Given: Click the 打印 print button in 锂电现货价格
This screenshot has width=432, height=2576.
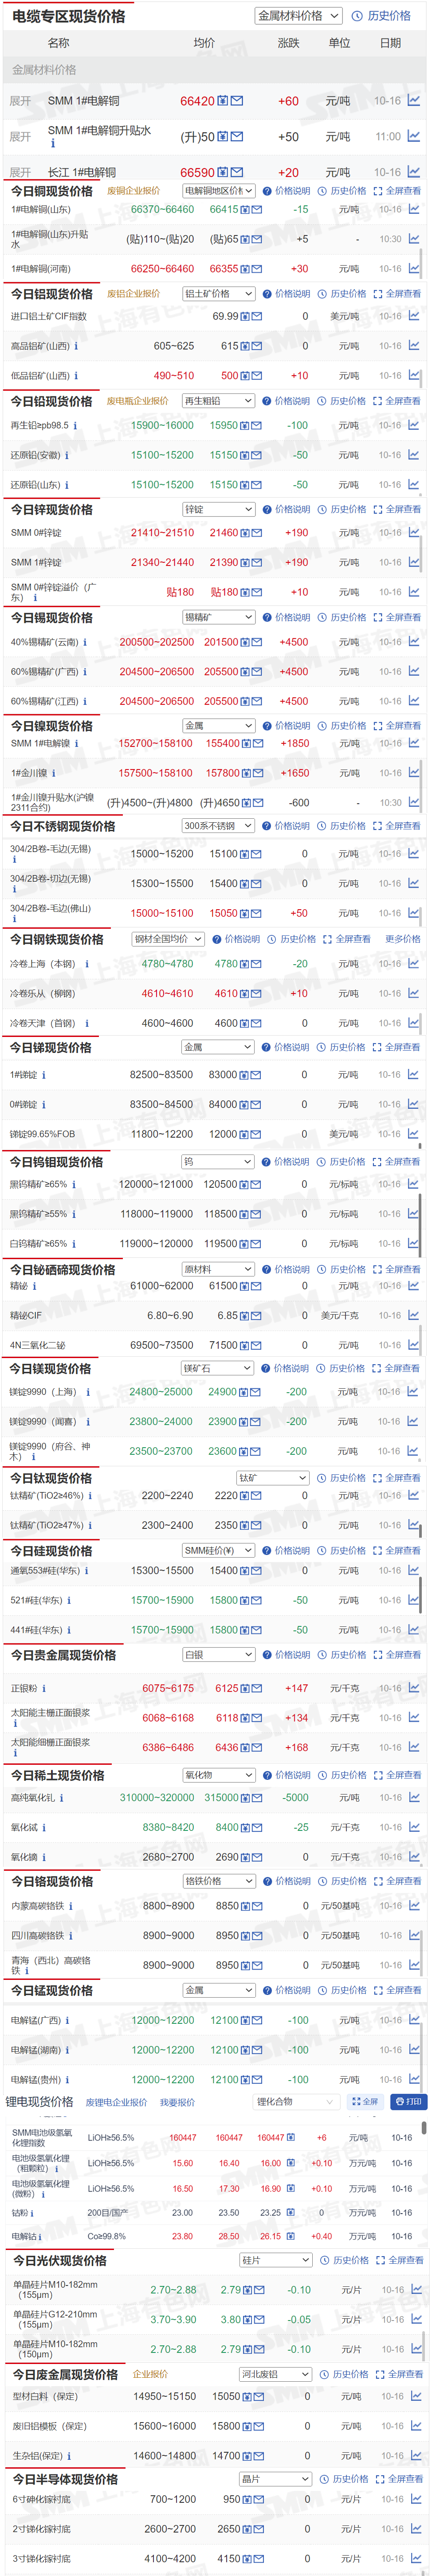Looking at the screenshot, I should (408, 2101).
